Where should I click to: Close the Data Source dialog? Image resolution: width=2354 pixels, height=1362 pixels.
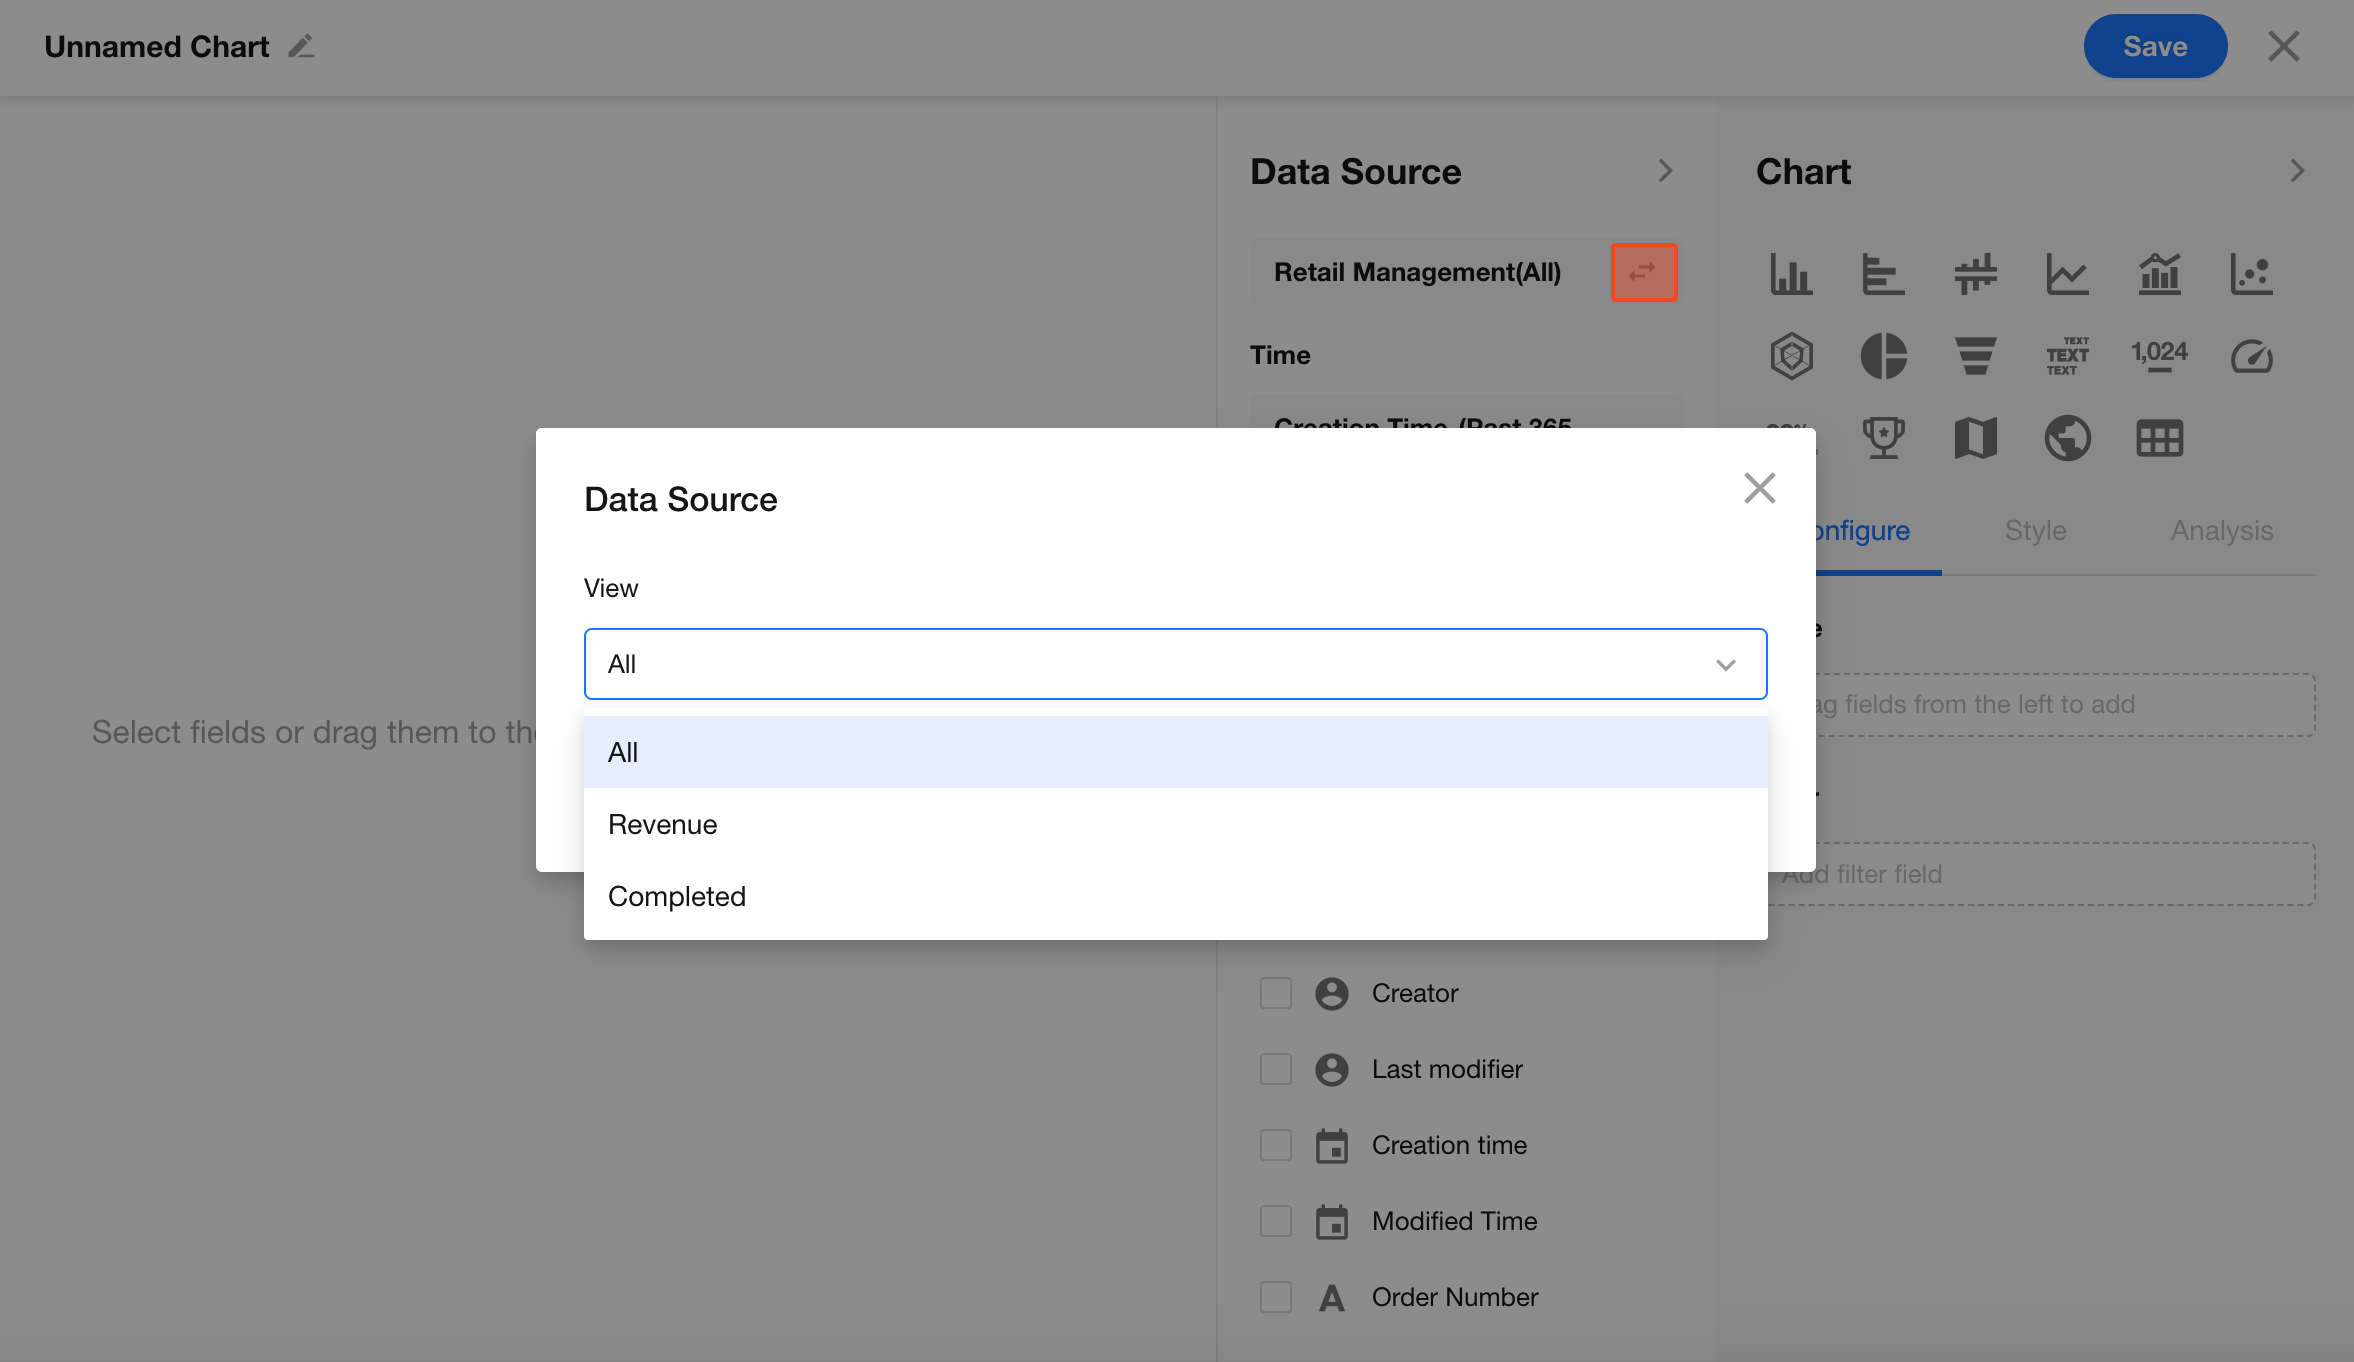click(x=1759, y=488)
